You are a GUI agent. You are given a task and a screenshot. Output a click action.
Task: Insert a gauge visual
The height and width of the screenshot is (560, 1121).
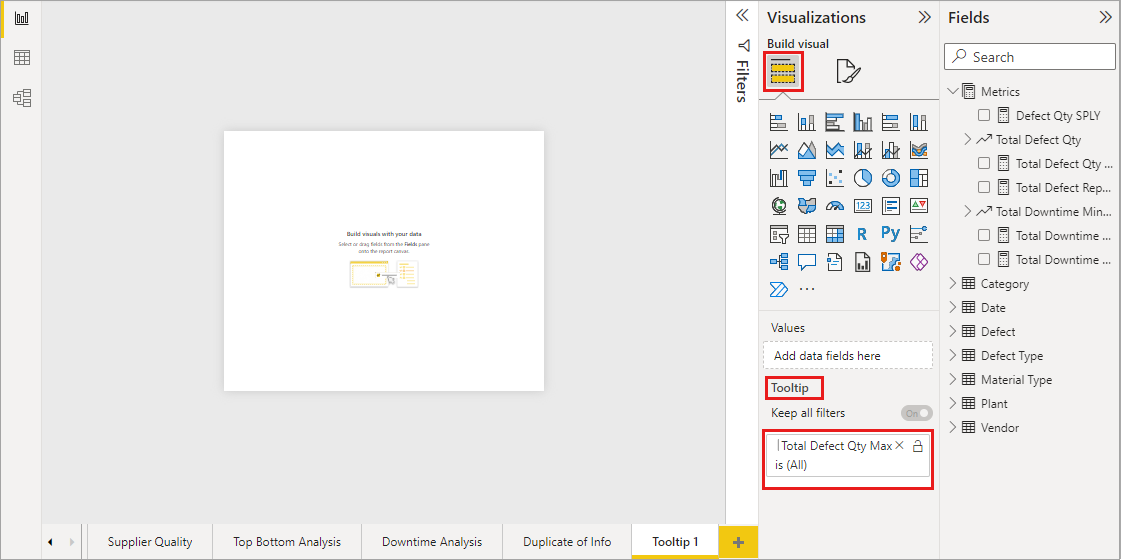834,206
